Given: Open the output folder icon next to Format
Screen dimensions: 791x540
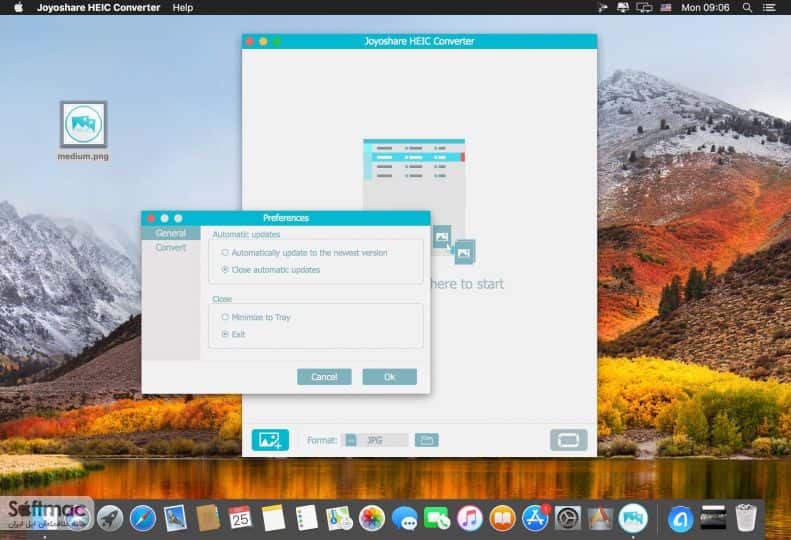Looking at the screenshot, I should click(426, 440).
